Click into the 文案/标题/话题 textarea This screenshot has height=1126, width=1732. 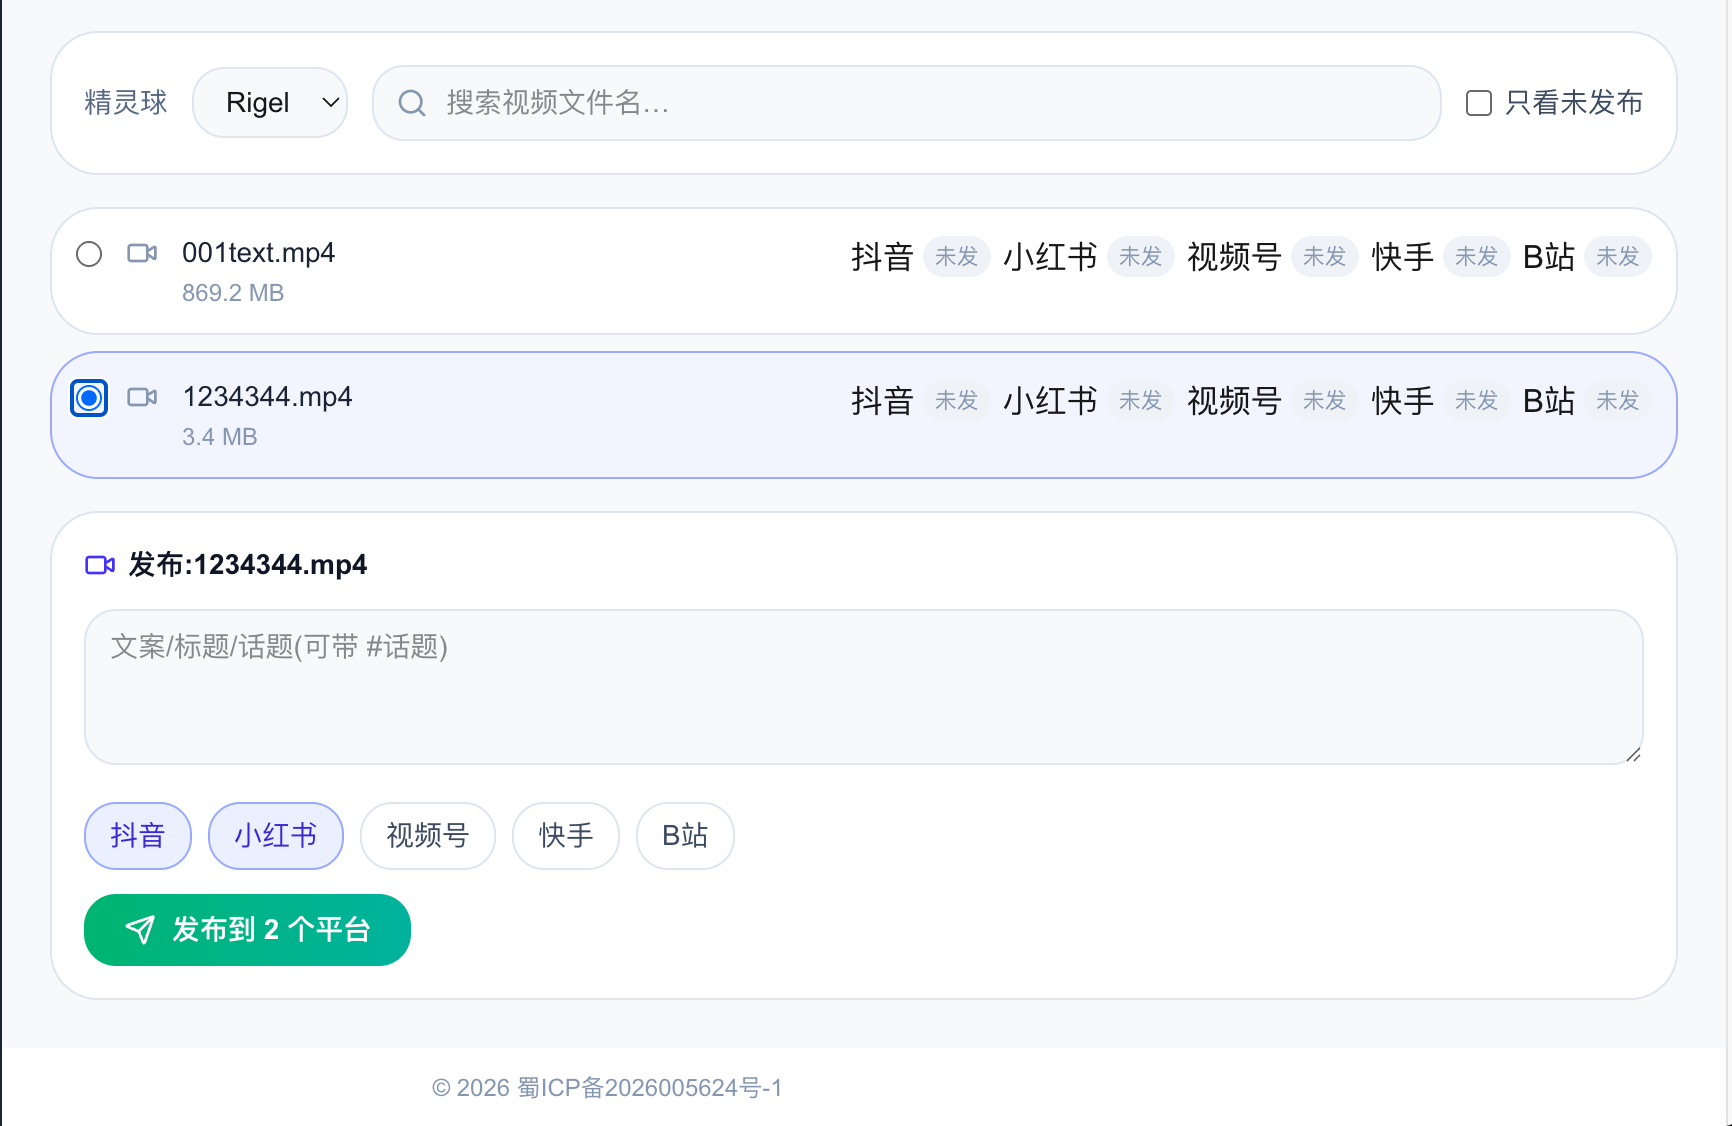click(x=864, y=687)
